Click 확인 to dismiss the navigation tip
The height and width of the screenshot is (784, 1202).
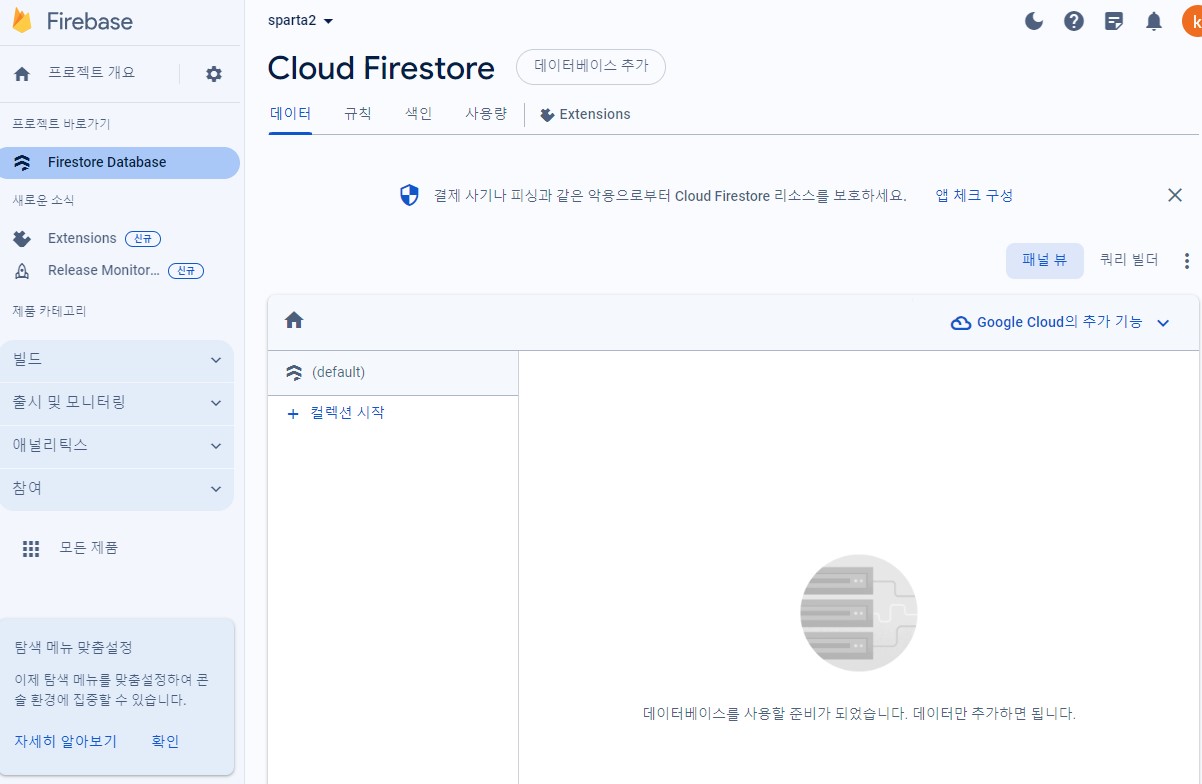165,741
